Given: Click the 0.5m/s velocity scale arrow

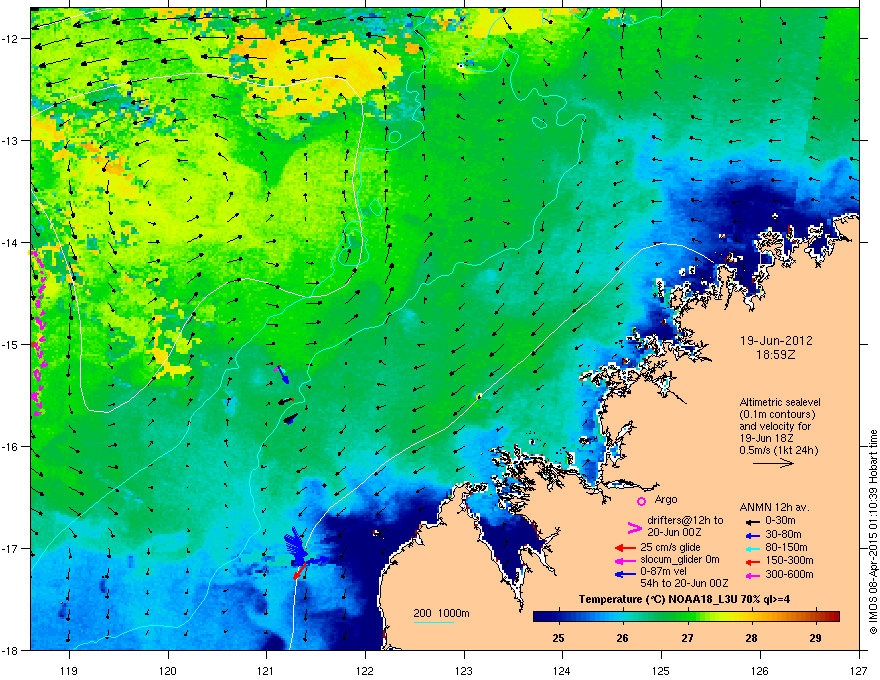Looking at the screenshot, I should coord(773,463).
